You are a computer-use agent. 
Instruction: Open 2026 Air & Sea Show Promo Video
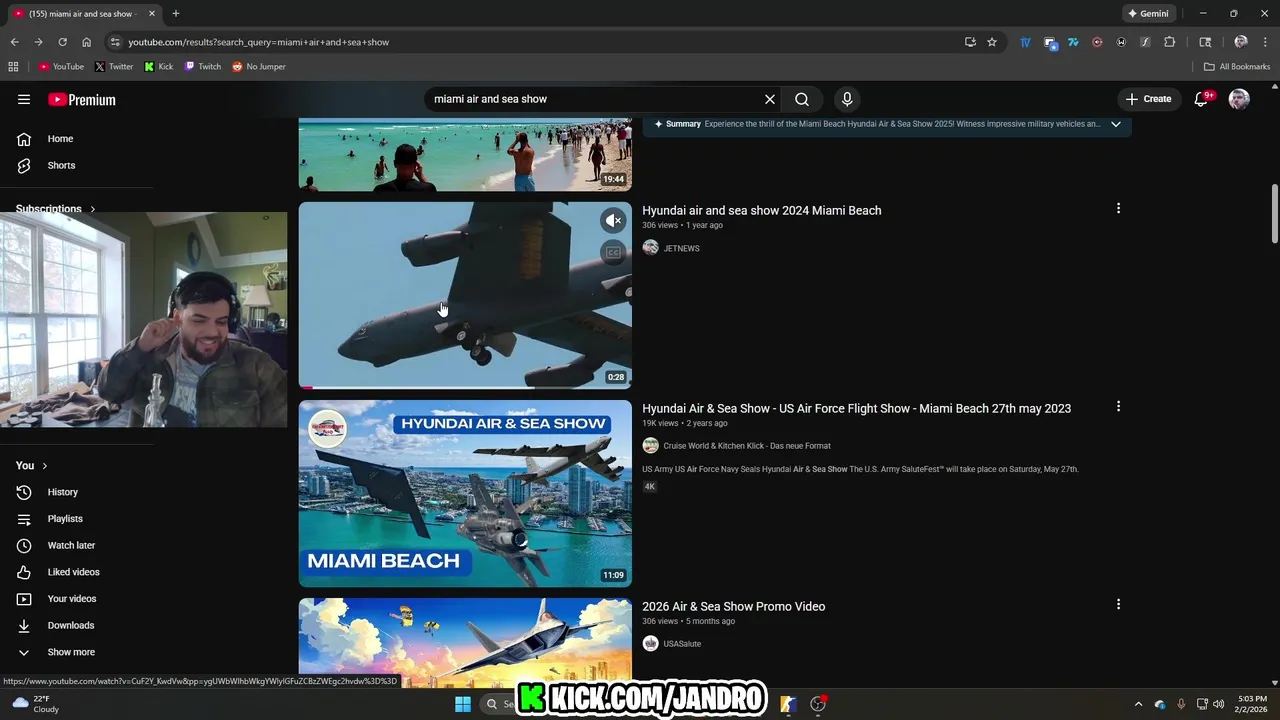(x=733, y=607)
